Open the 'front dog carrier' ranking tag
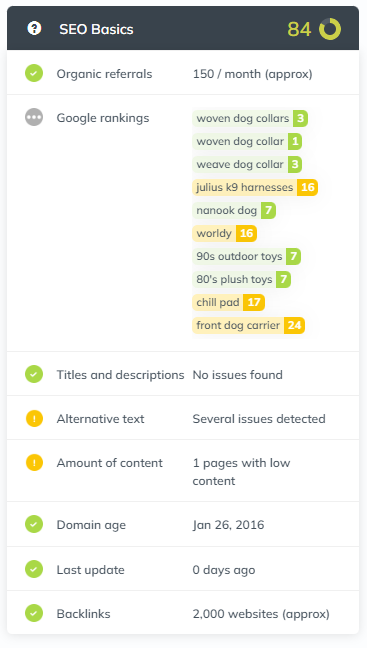The width and height of the screenshot is (367, 648). click(248, 326)
